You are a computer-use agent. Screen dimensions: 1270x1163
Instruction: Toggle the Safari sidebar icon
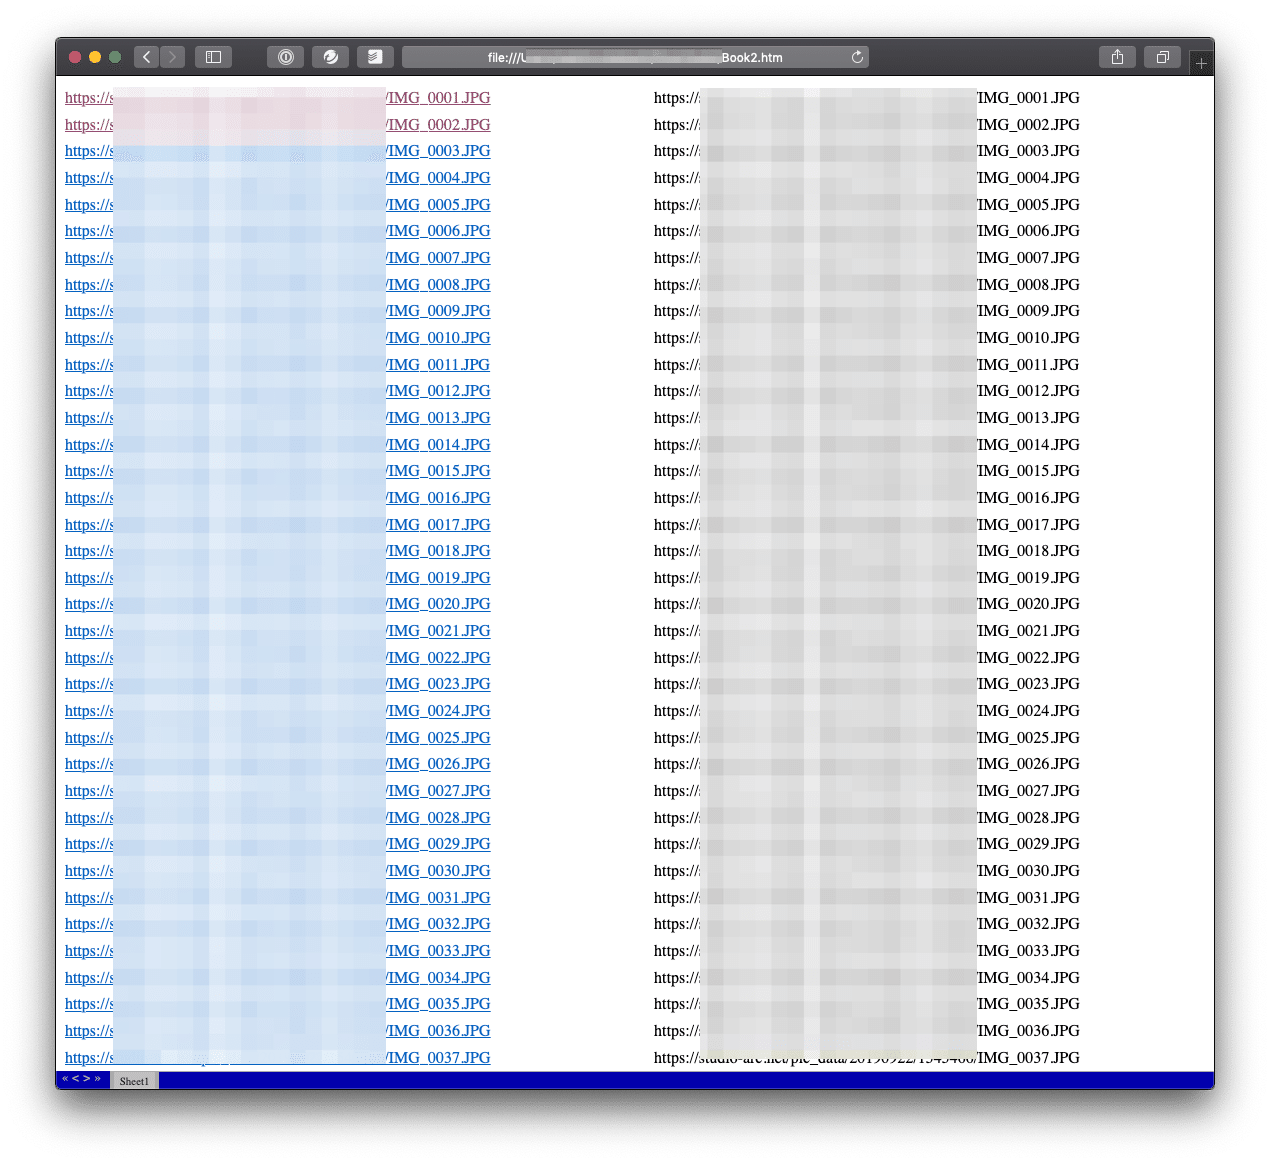click(213, 57)
